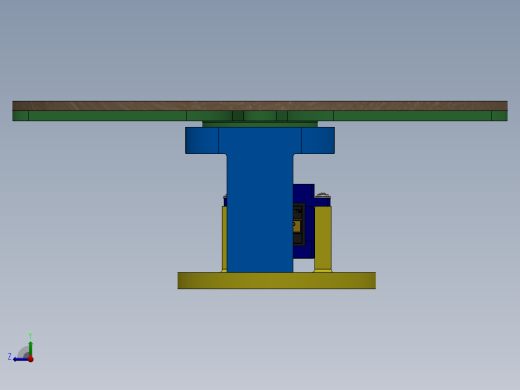520x390 pixels.
Task: Click the silver screw head above right standoff
Action: (x=322, y=195)
